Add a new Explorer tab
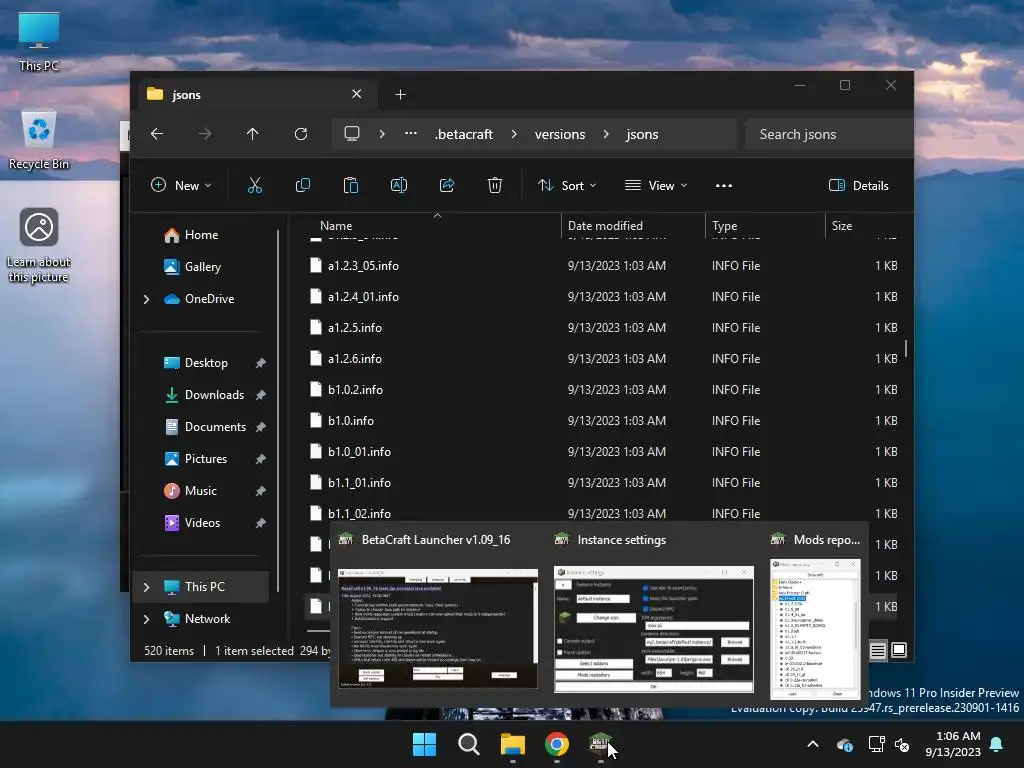Viewport: 1024px width, 768px height. [400, 95]
